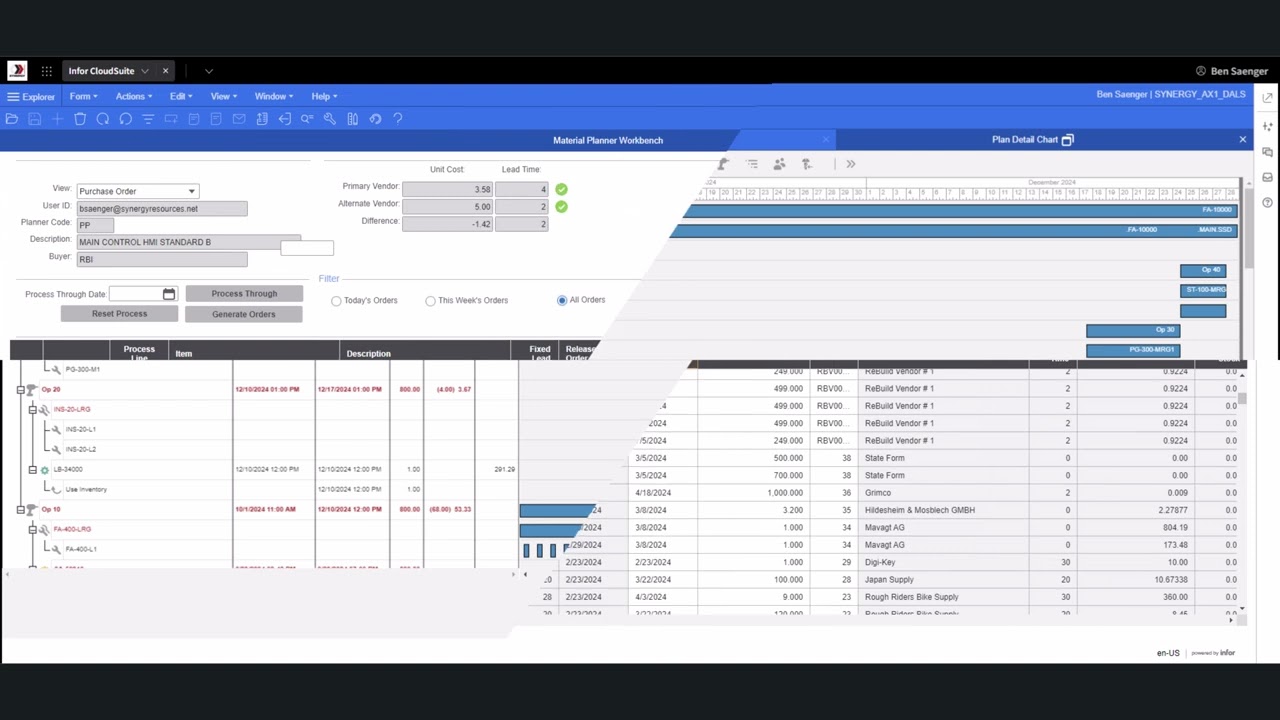This screenshot has height=720, width=1280.
Task: Open the Form menu
Action: (x=83, y=96)
